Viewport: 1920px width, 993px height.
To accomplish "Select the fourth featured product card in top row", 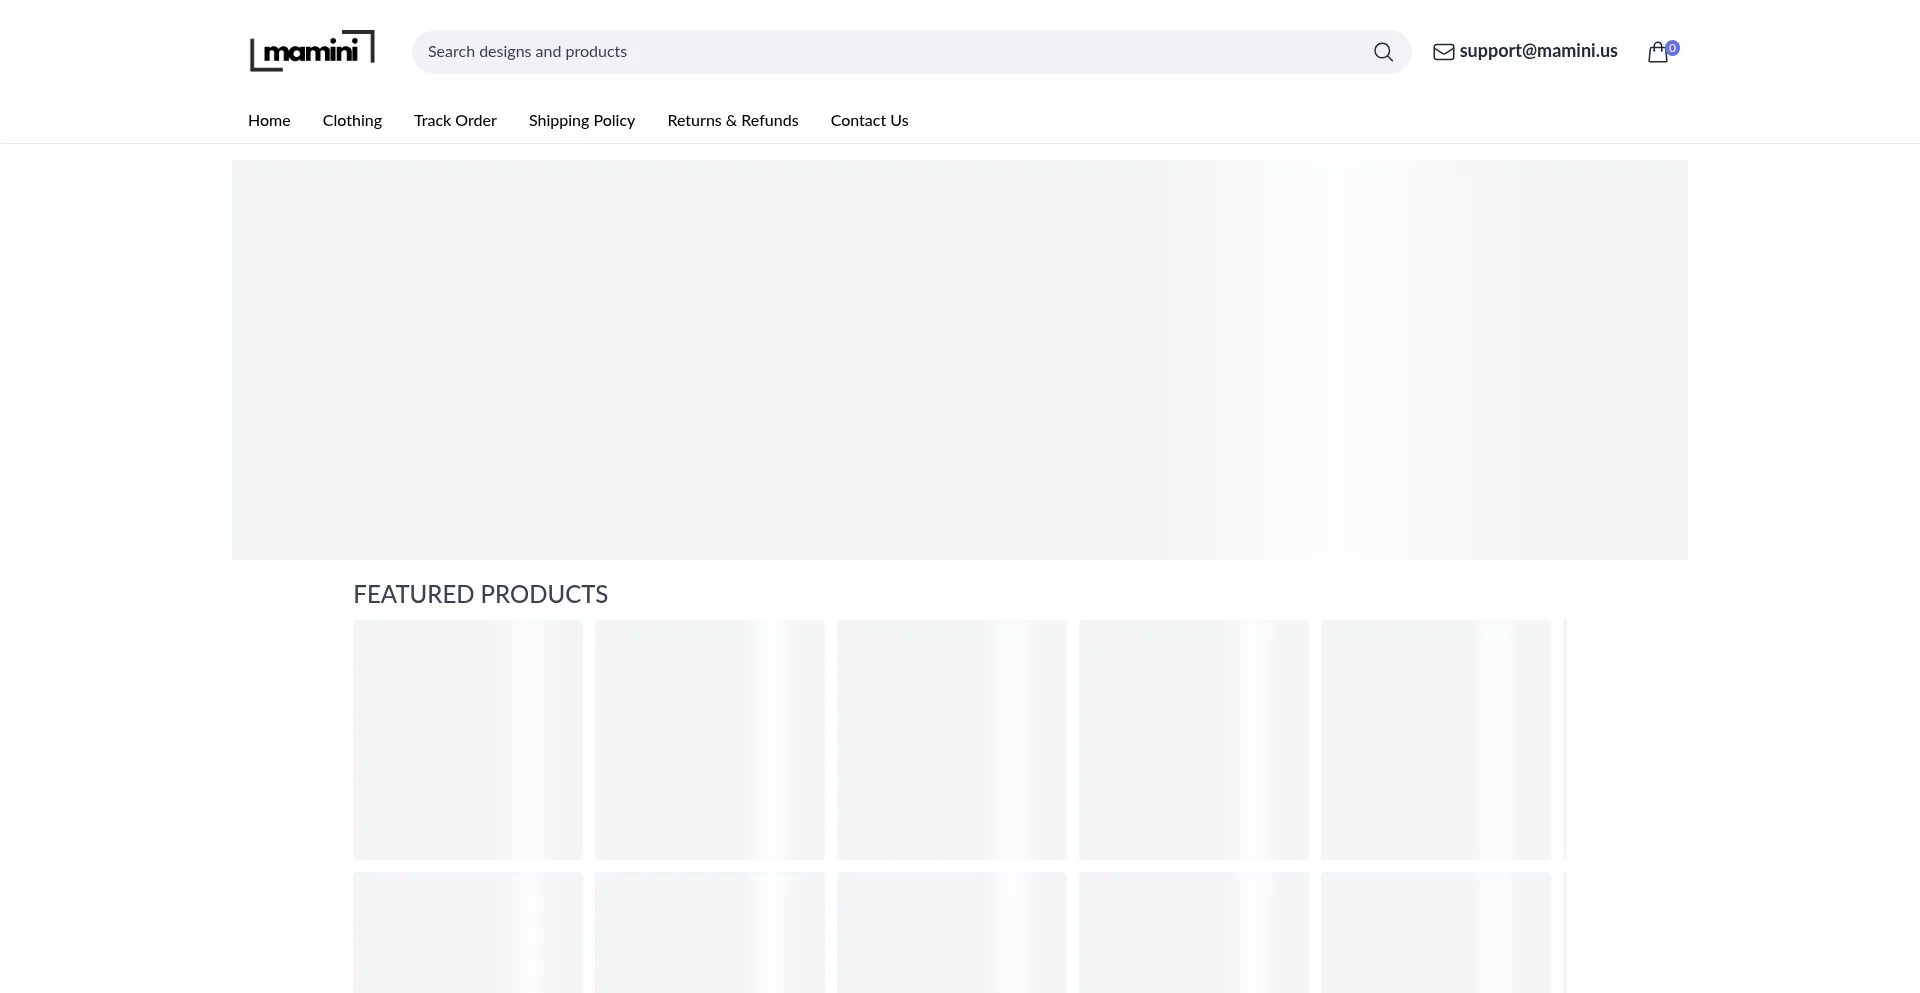I will pos(1194,740).
